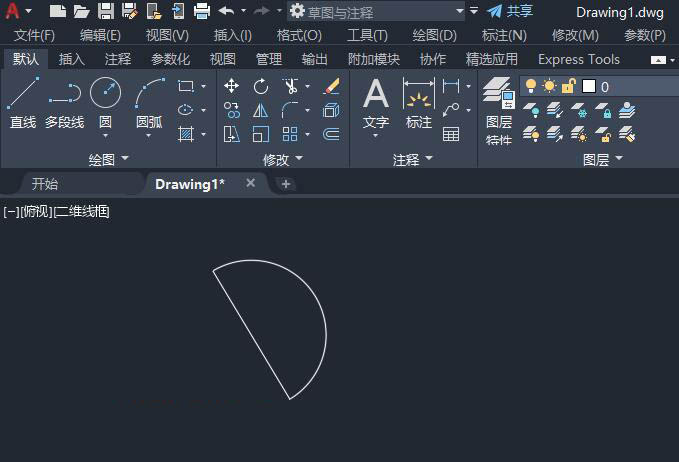Add a new drawing tab with plus
679x462 pixels.
(285, 184)
